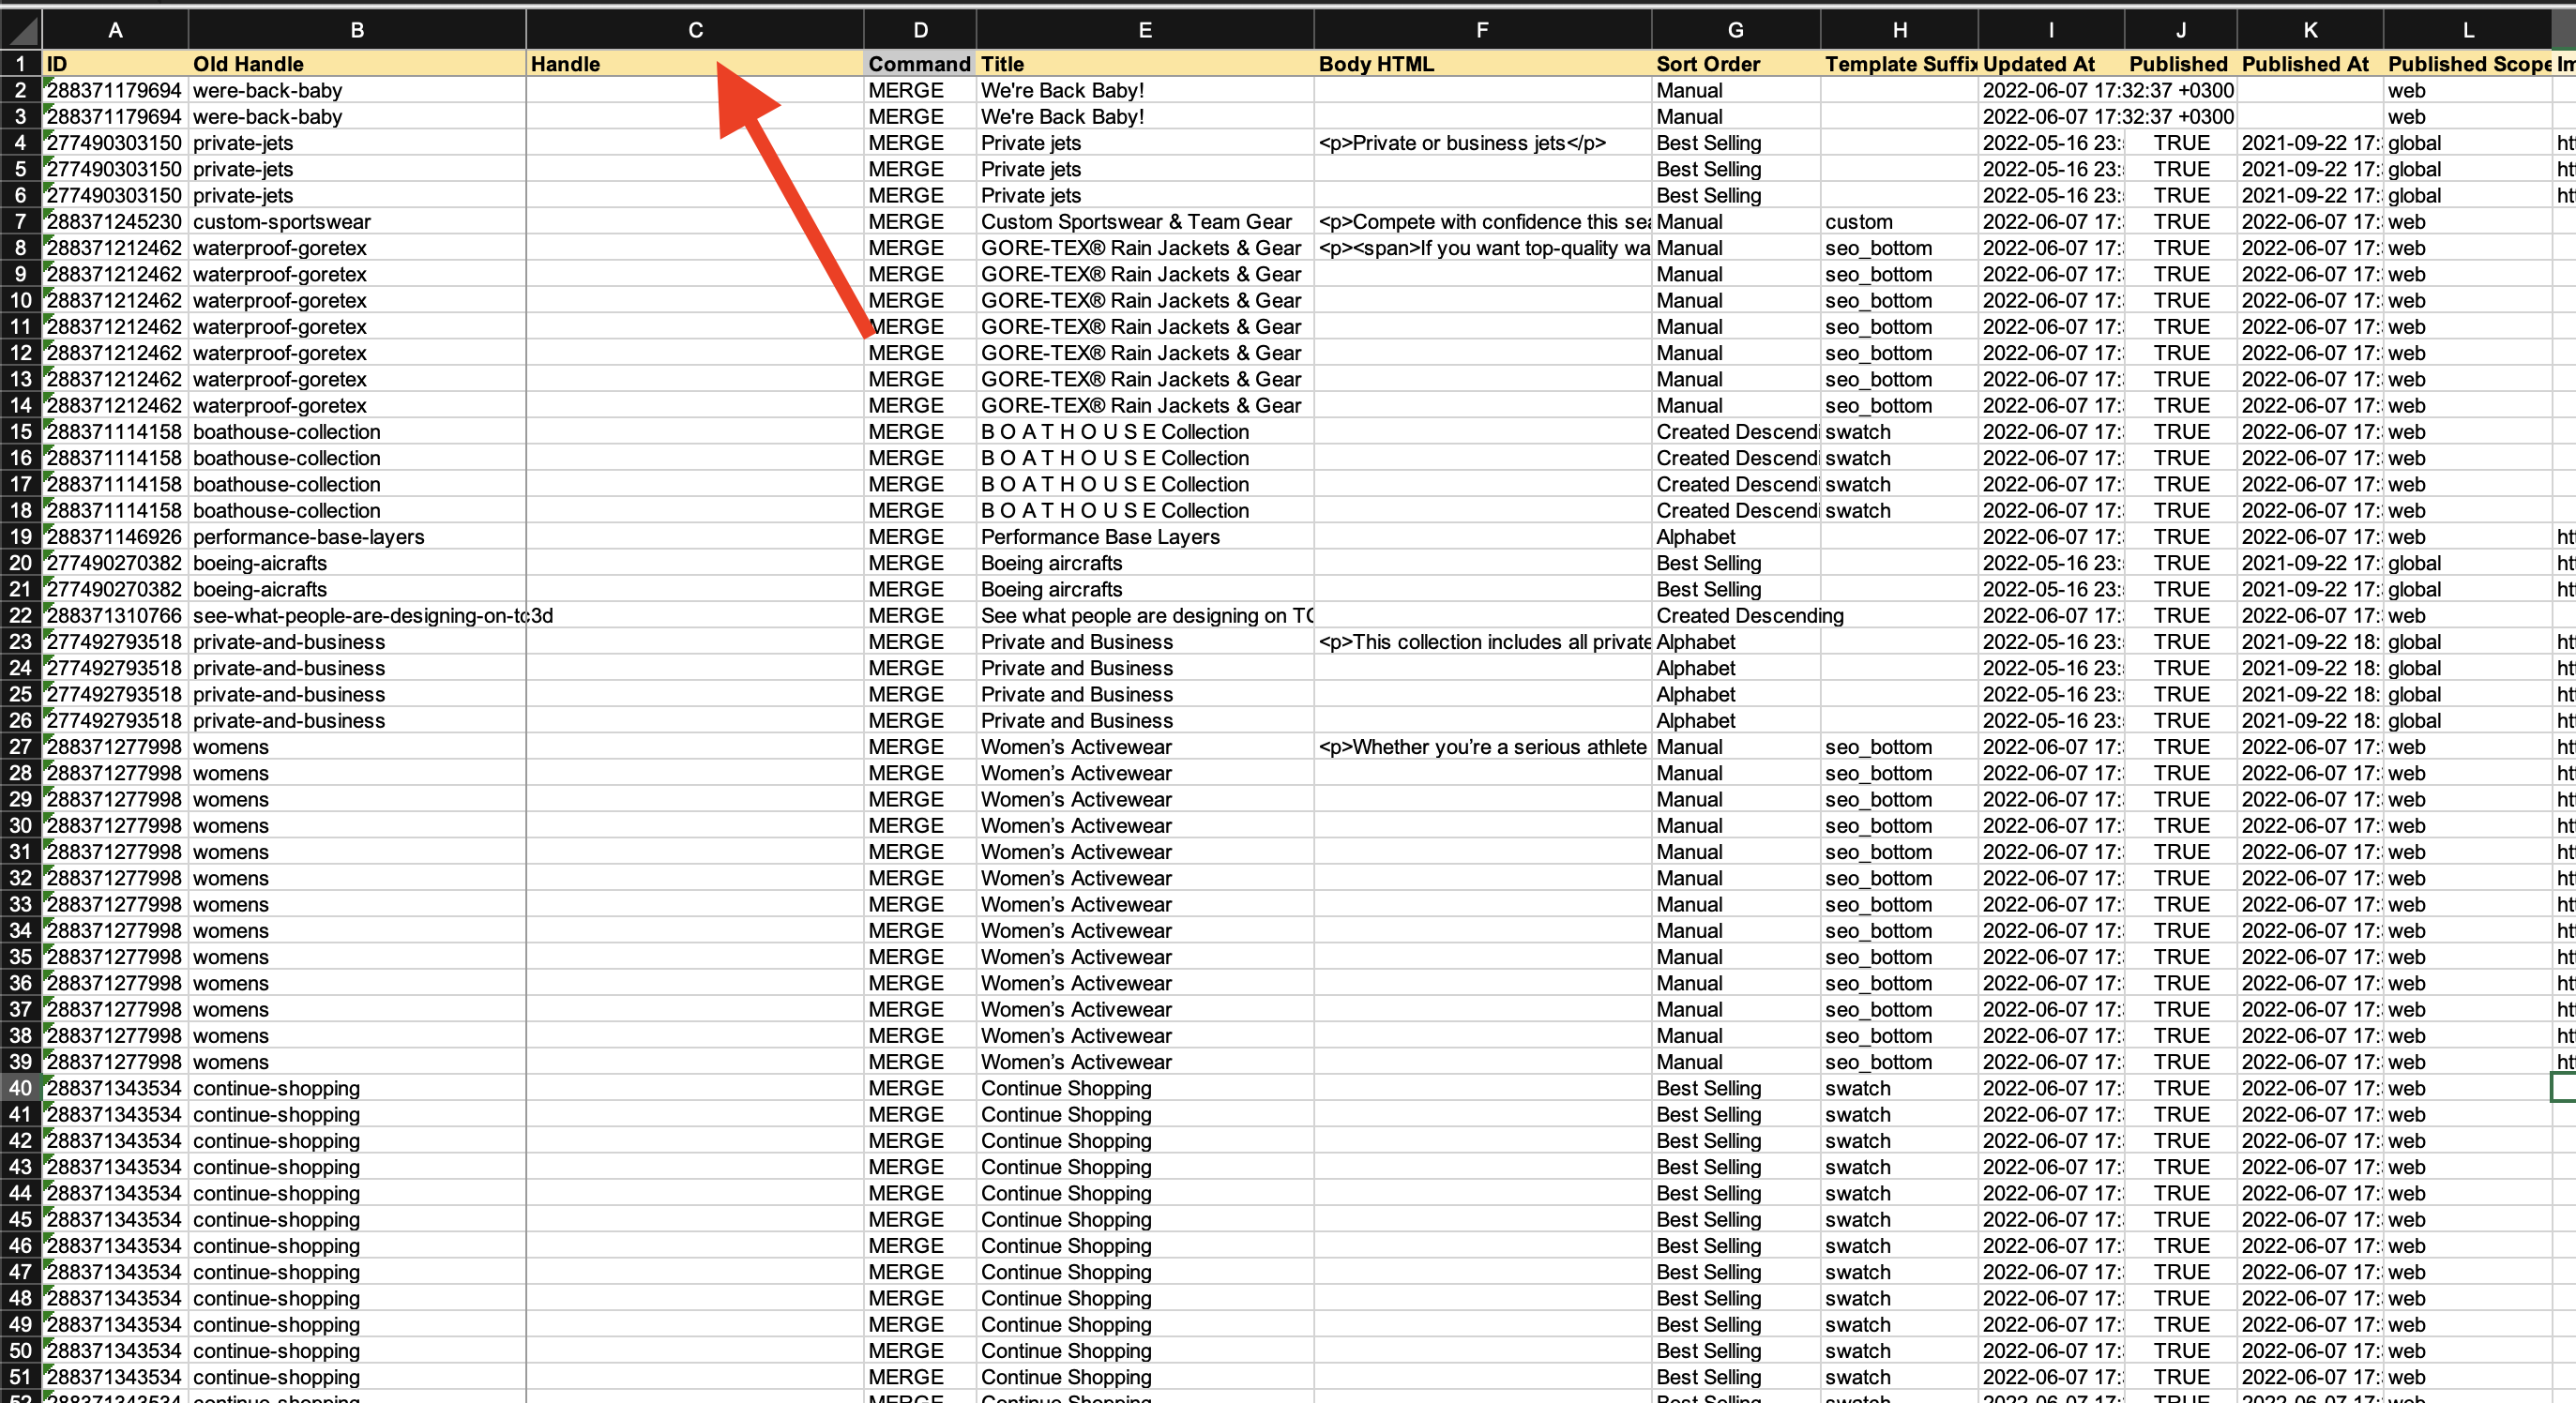This screenshot has width=2576, height=1403.
Task: Click the Published Scope header cell
Action: coord(2467,64)
